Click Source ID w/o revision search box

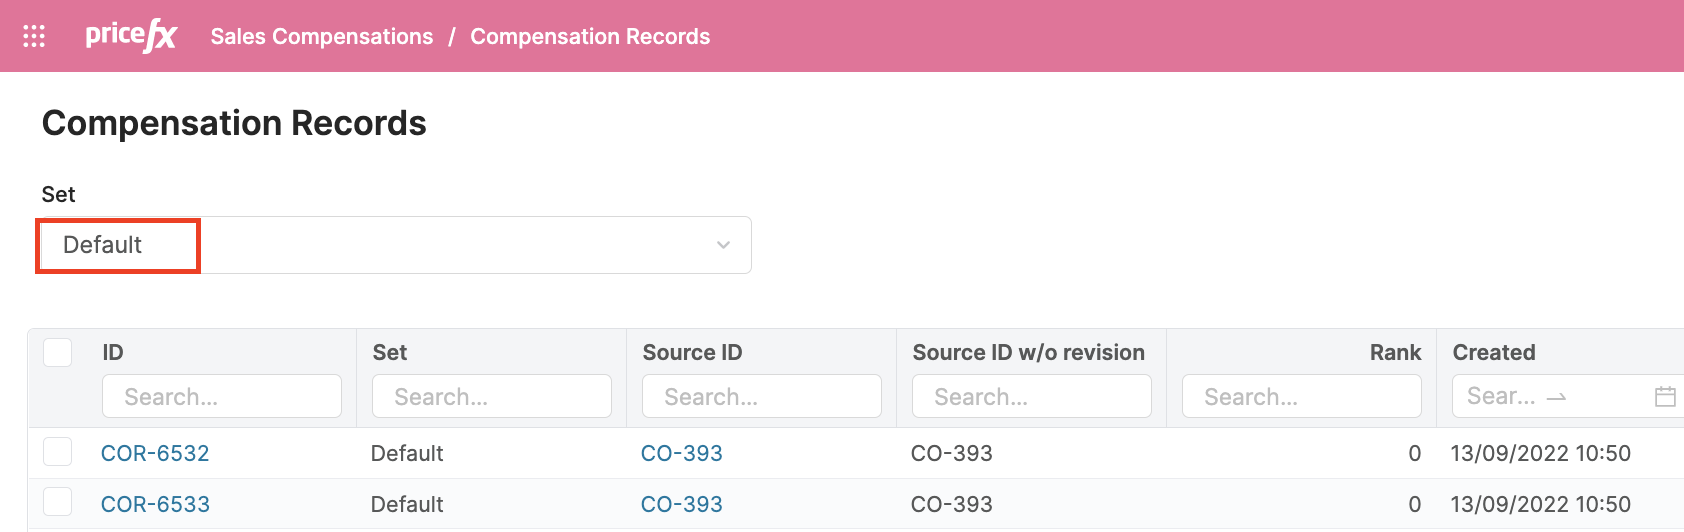pos(1031,397)
